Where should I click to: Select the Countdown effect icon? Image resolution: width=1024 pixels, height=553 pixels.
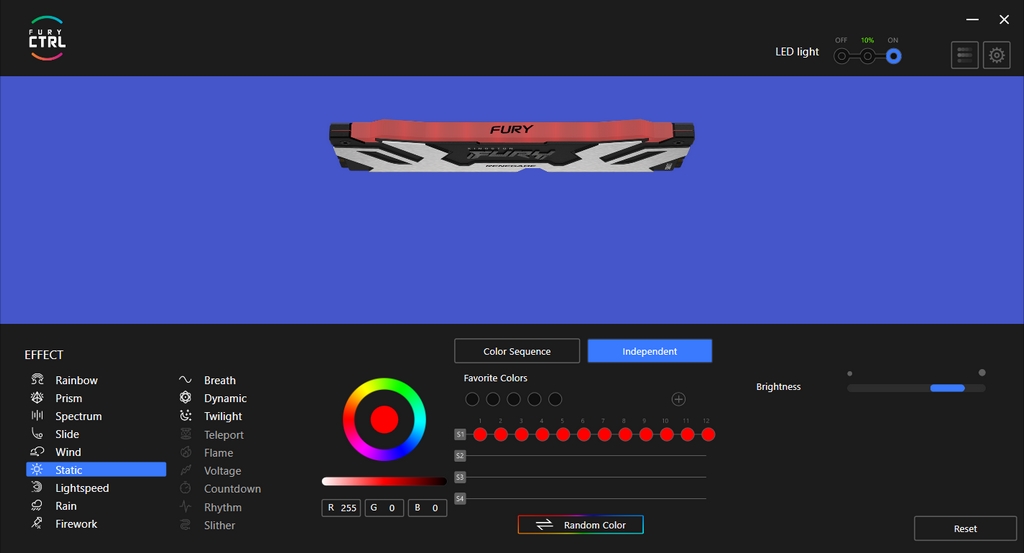click(185, 488)
